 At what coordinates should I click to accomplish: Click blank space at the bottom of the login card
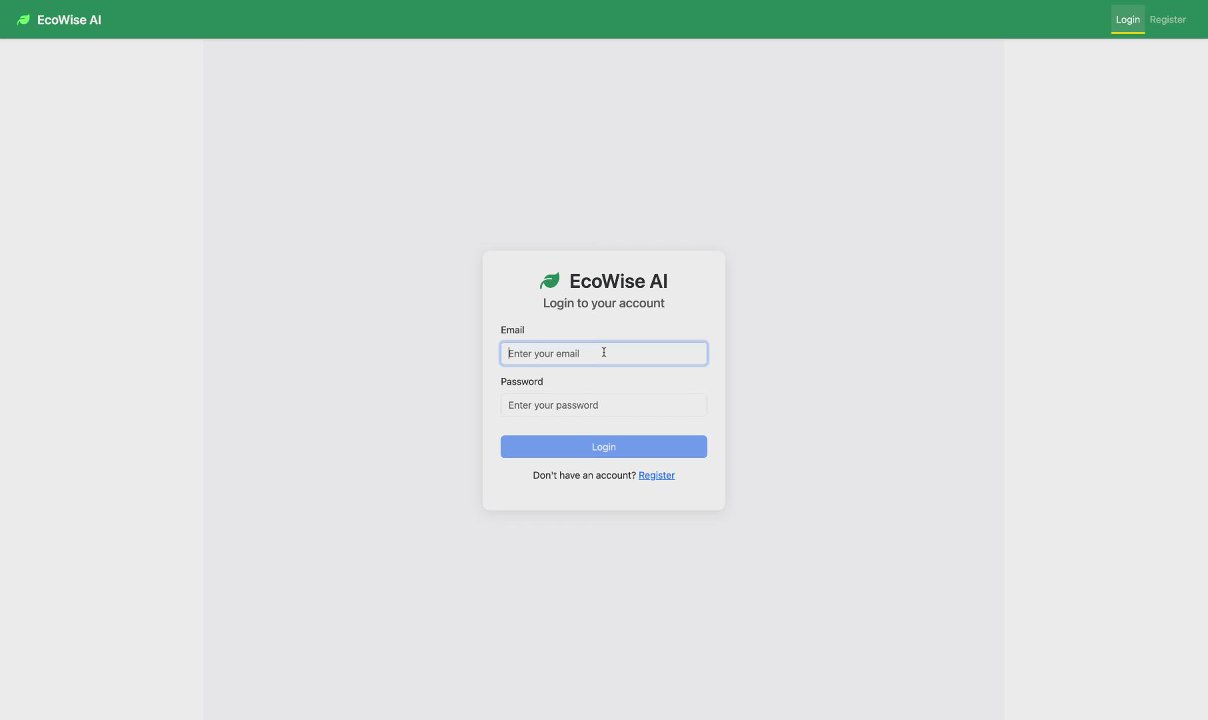pos(604,497)
